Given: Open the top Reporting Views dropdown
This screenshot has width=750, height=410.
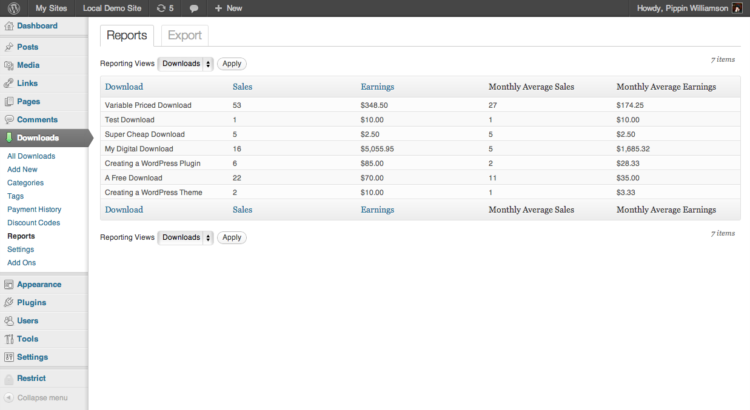Looking at the screenshot, I should tap(186, 64).
